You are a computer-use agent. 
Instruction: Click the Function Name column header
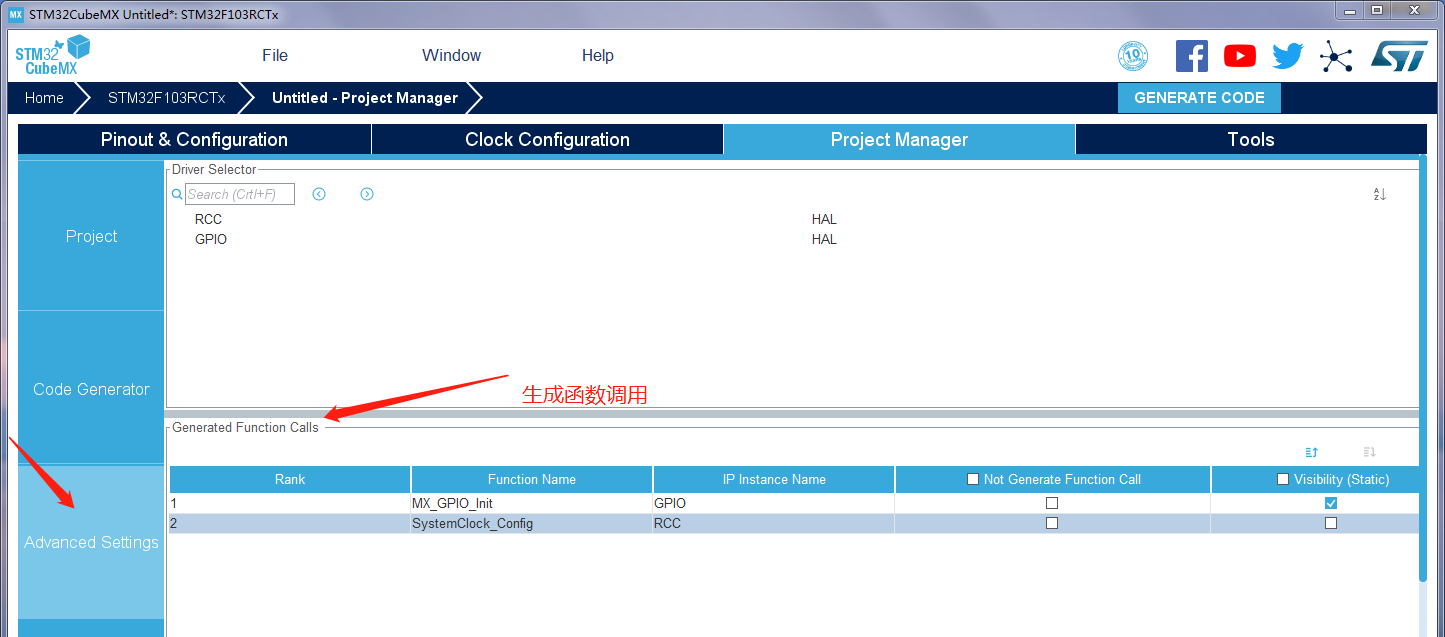(x=532, y=479)
